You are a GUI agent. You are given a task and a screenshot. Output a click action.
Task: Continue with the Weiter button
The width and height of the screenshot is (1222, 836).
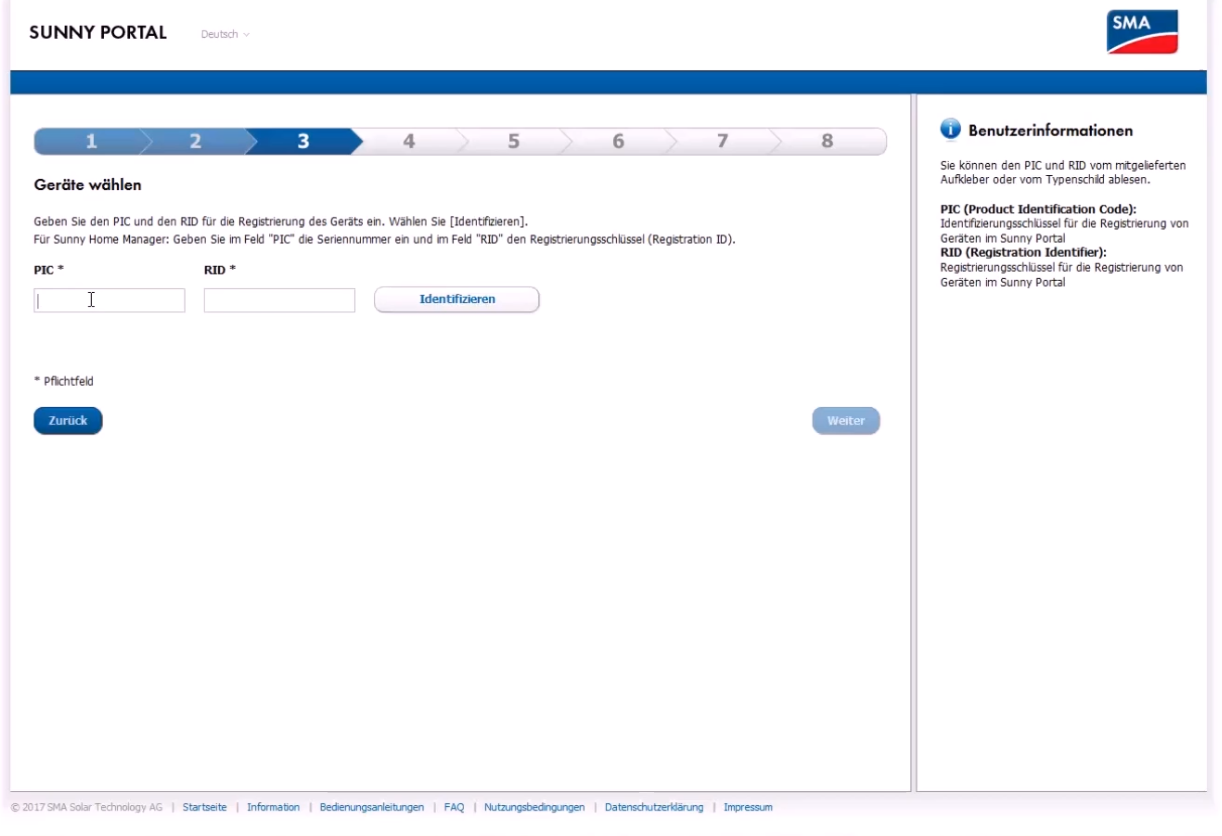pyautogui.click(x=846, y=421)
